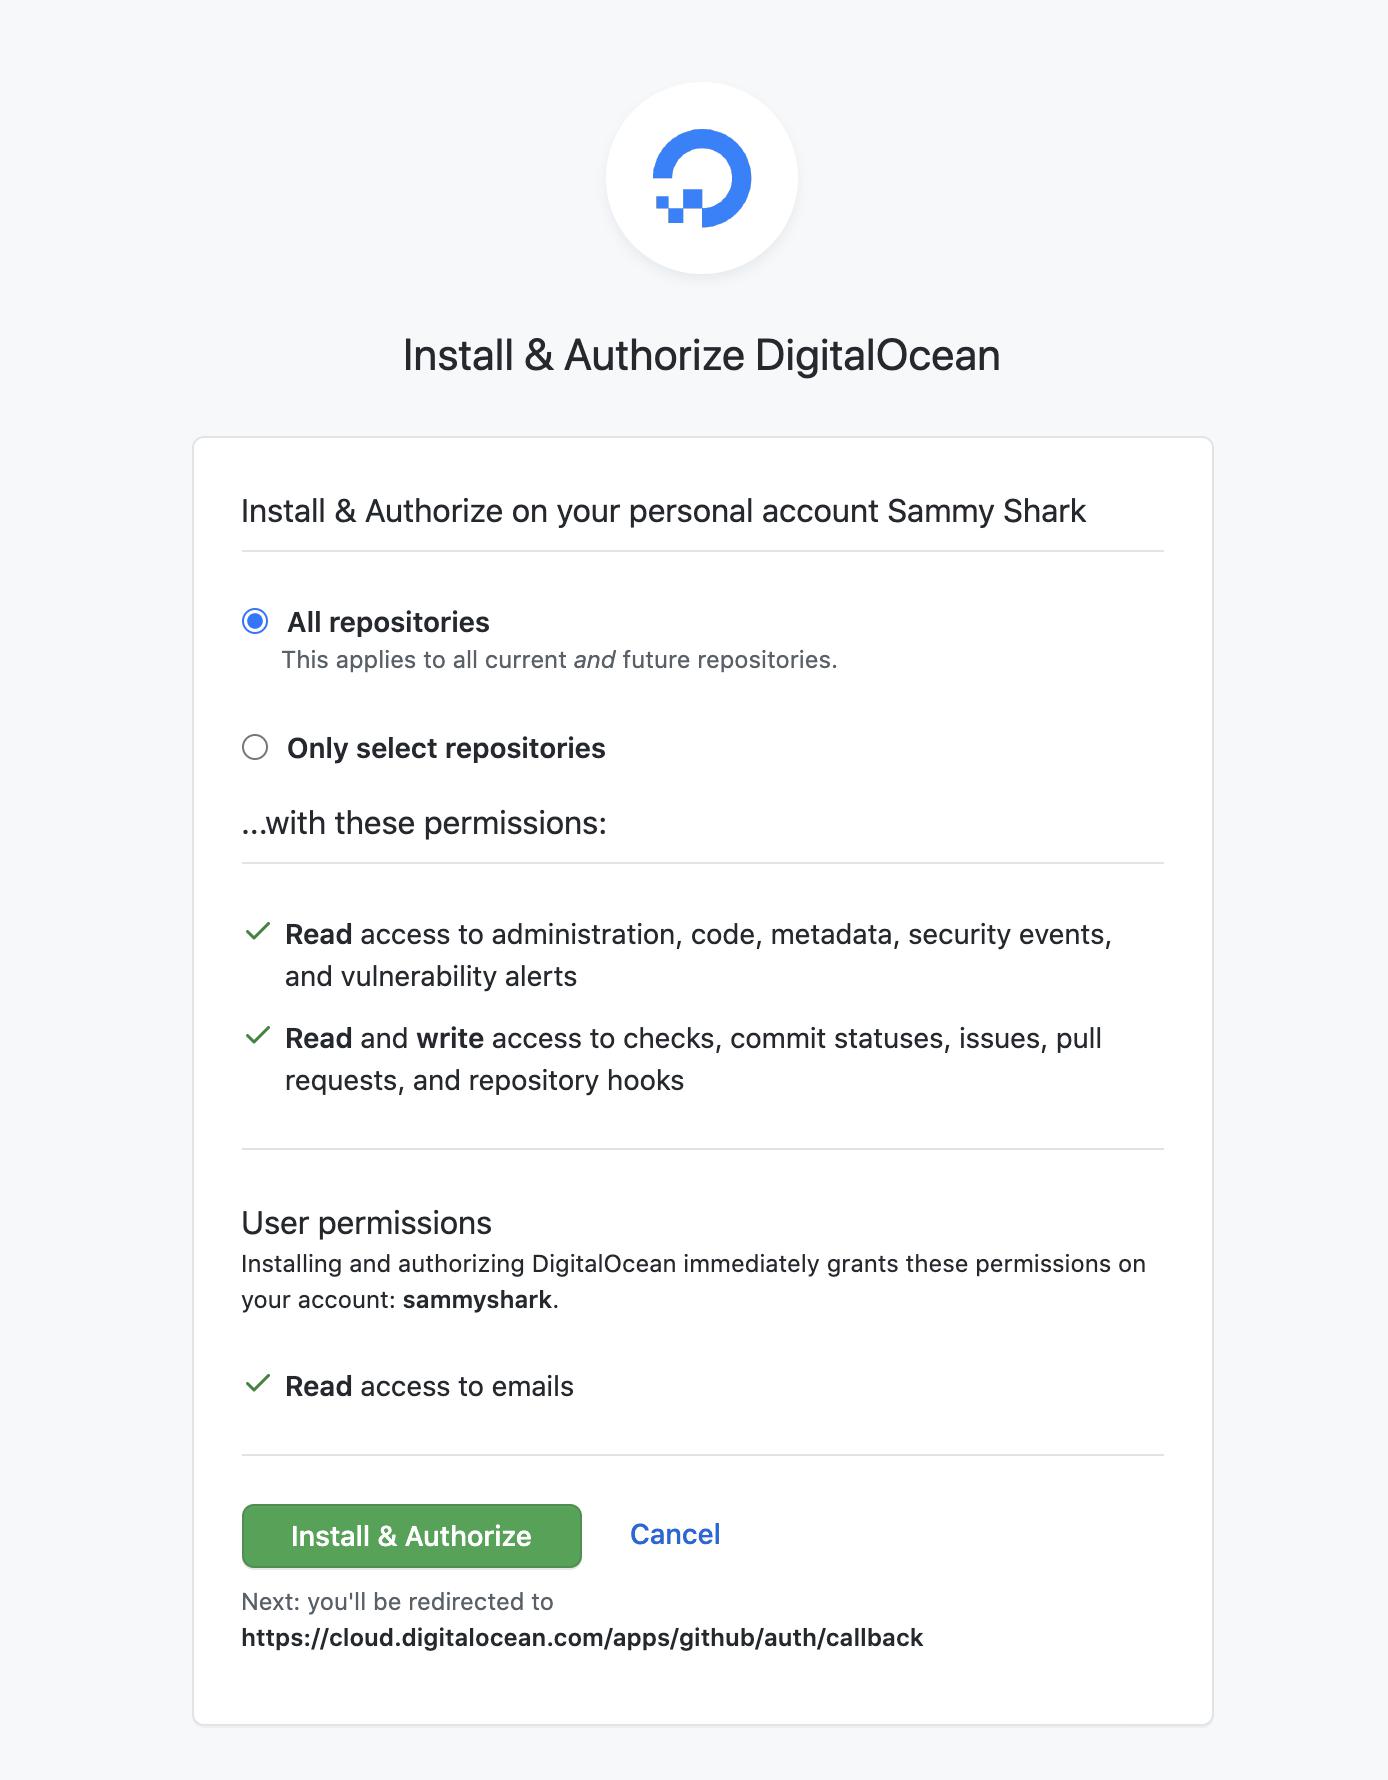Image resolution: width=1388 pixels, height=1780 pixels.
Task: Click the checkmark beside Read access to emails
Action: click(x=257, y=1383)
